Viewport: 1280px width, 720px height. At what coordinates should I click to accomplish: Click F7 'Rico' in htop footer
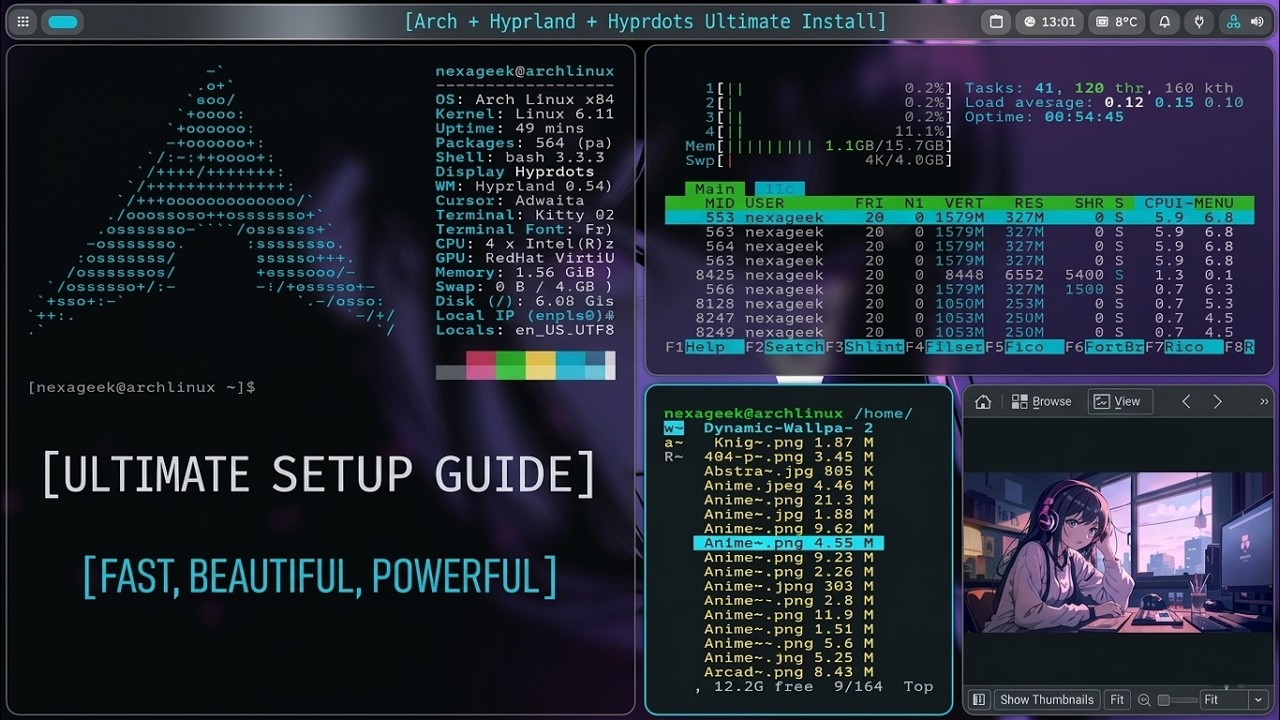1184,347
